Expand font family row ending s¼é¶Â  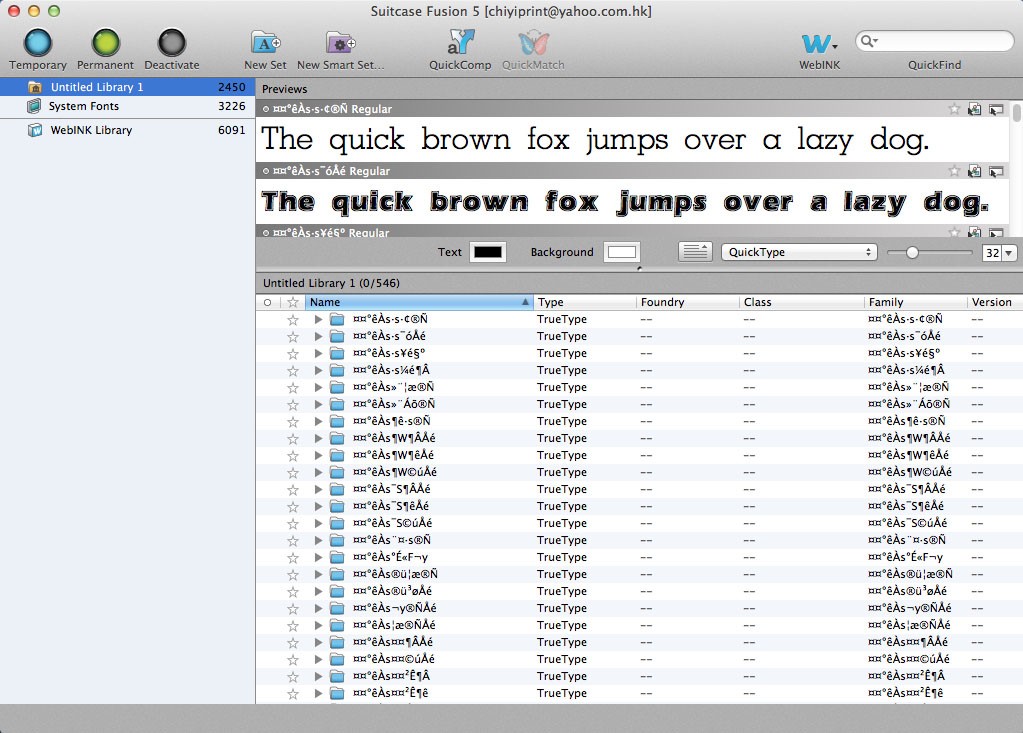pos(318,370)
